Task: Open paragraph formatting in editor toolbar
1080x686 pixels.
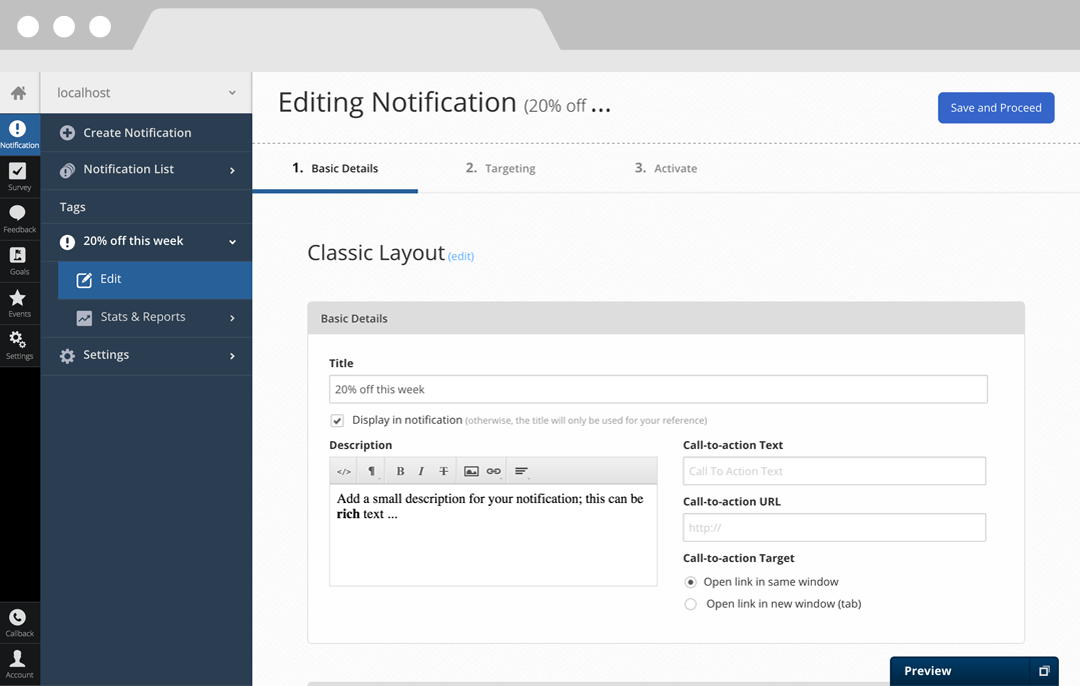Action: (371, 471)
